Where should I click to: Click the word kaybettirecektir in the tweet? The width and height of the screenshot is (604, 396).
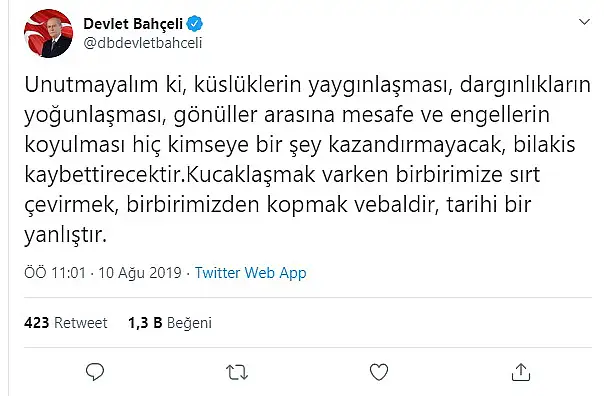(104, 175)
